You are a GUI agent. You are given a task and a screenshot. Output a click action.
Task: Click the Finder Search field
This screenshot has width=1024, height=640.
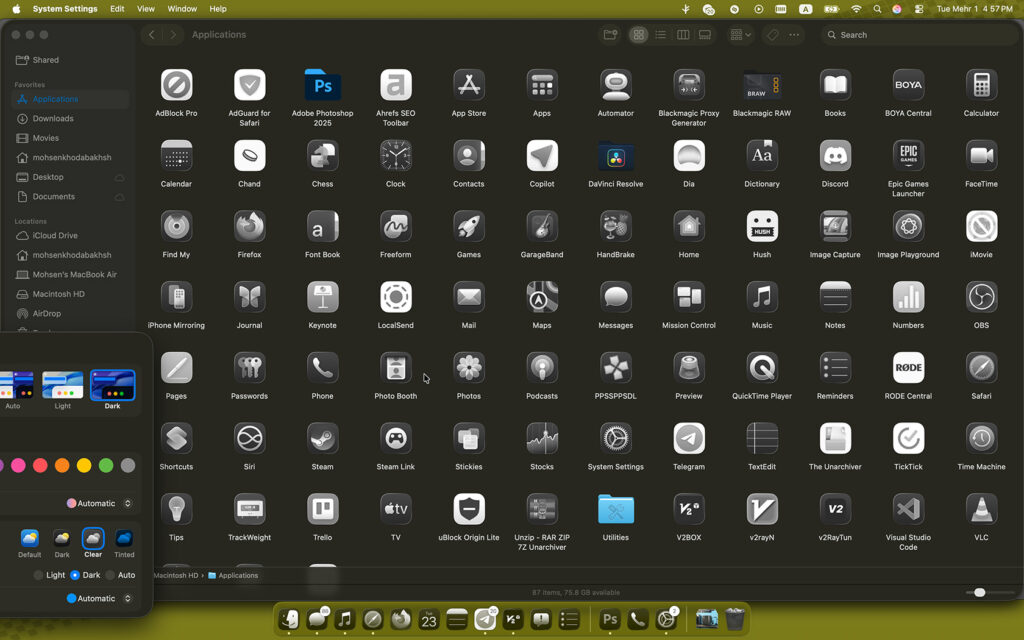[918, 35]
